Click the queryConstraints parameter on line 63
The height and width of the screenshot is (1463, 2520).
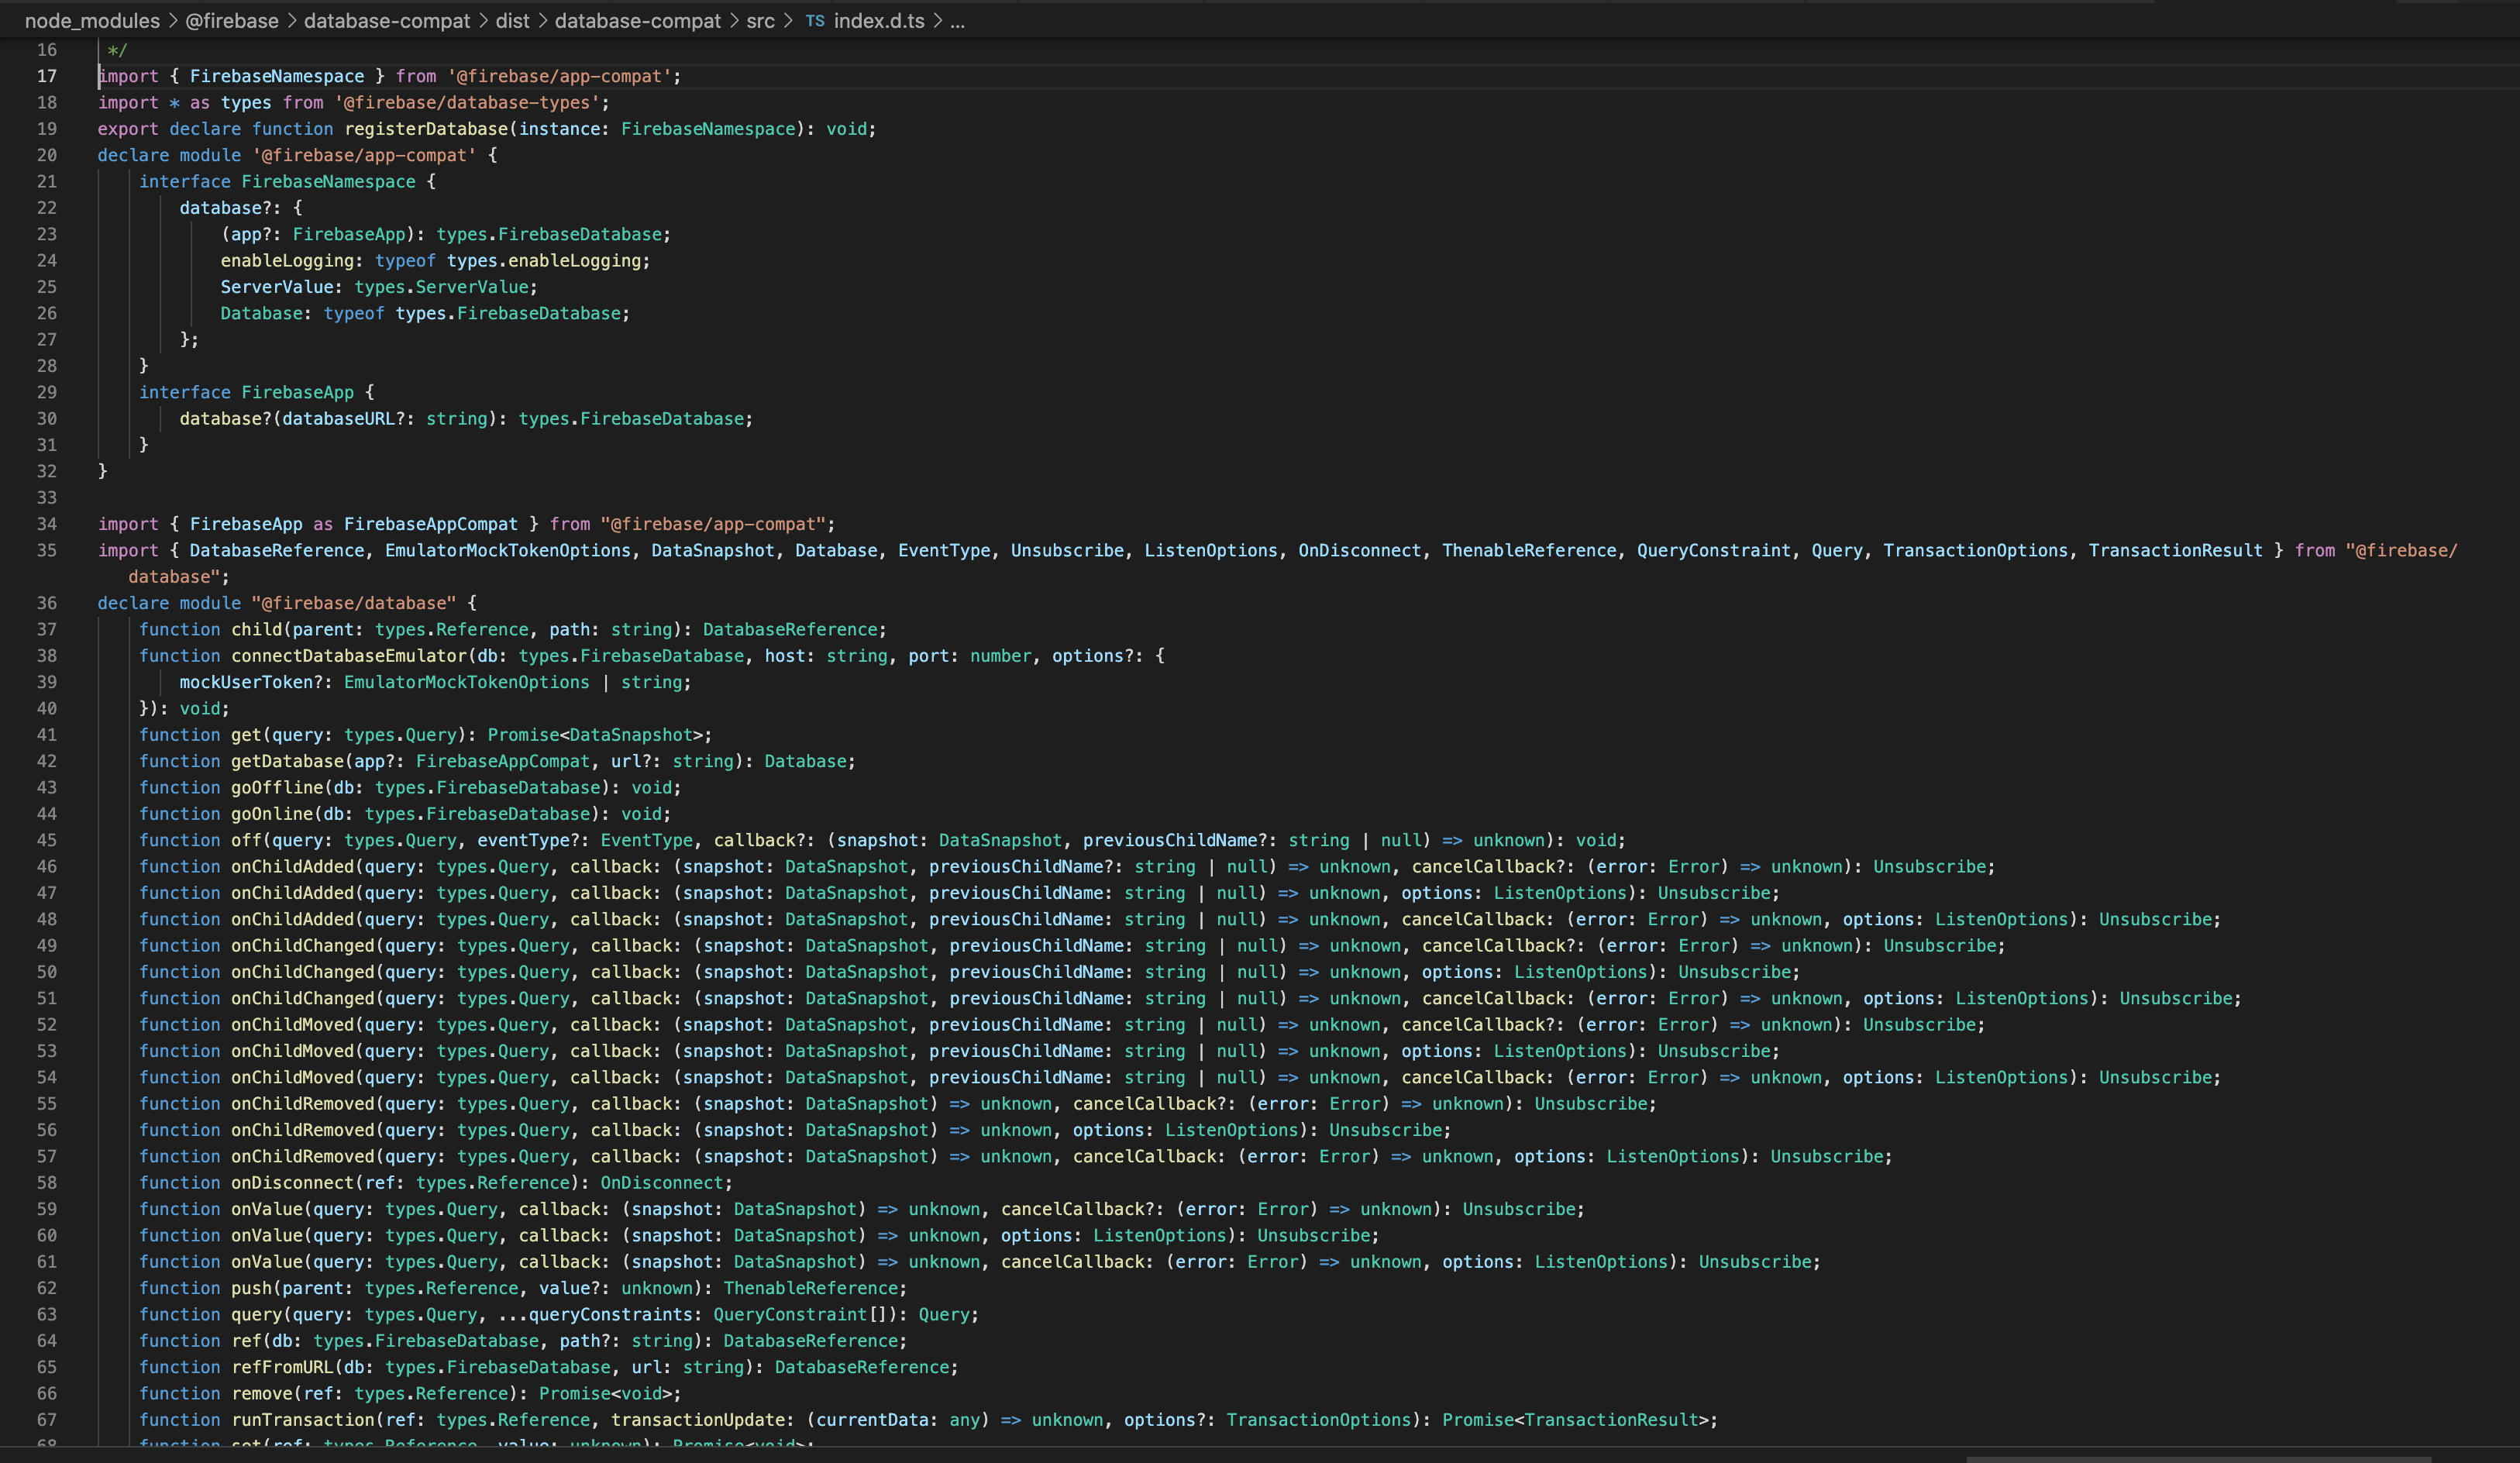[x=610, y=1314]
